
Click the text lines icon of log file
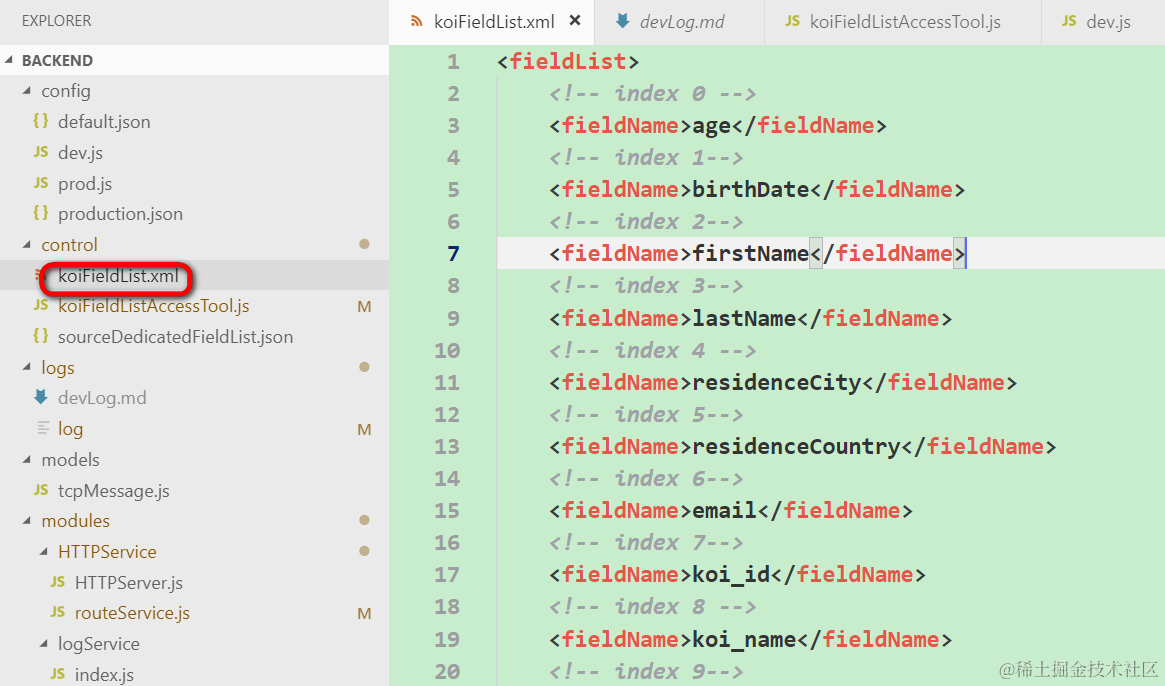[x=43, y=428]
